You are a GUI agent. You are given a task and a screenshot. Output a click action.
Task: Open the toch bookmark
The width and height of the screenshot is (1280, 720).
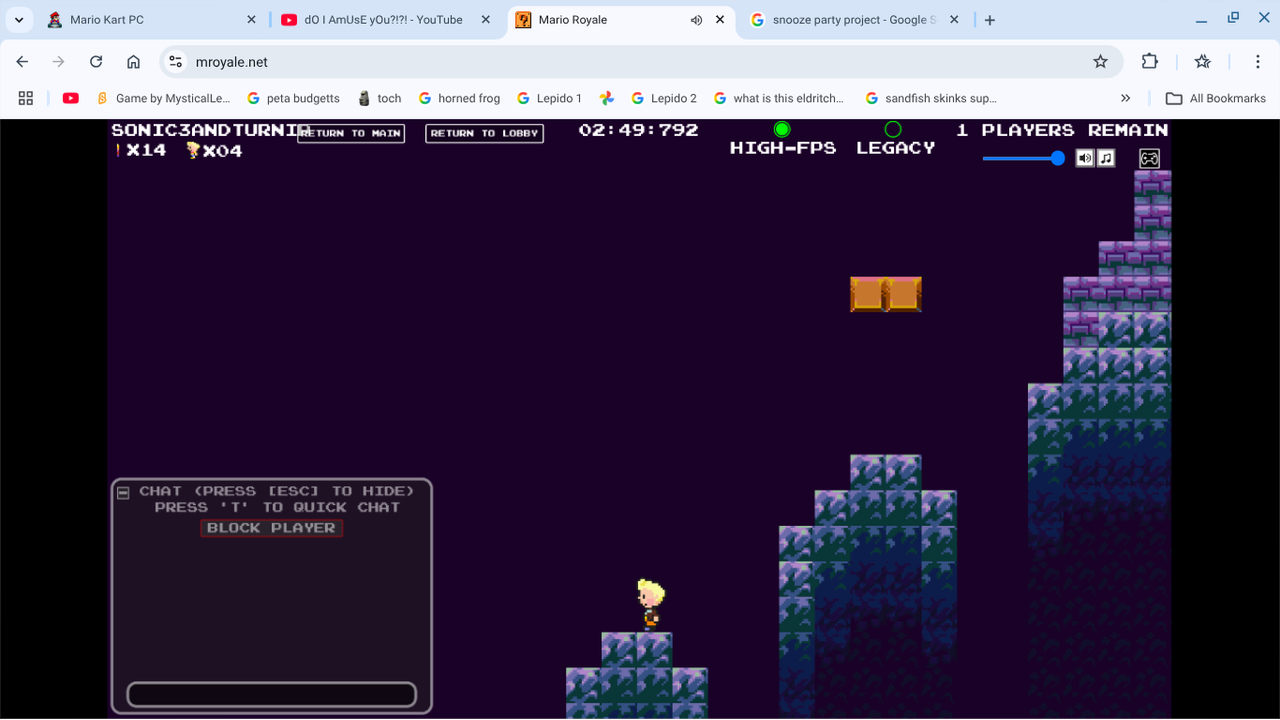tap(379, 98)
